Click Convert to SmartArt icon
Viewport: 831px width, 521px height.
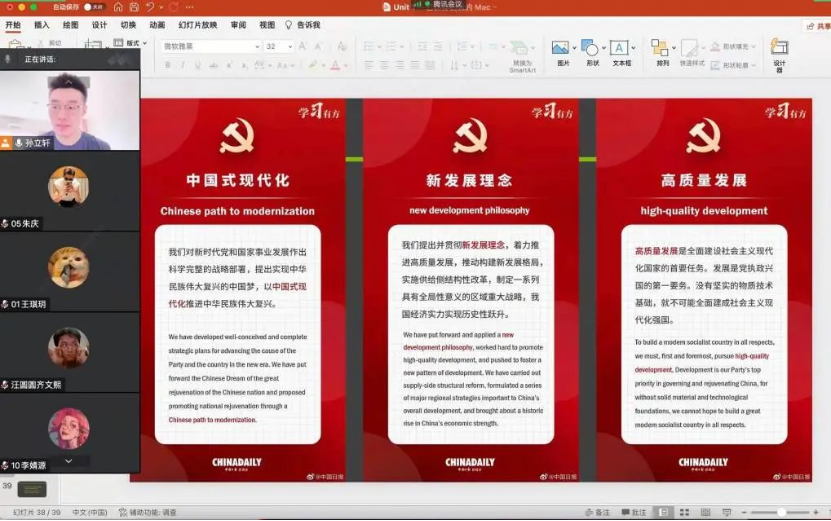[x=520, y=50]
